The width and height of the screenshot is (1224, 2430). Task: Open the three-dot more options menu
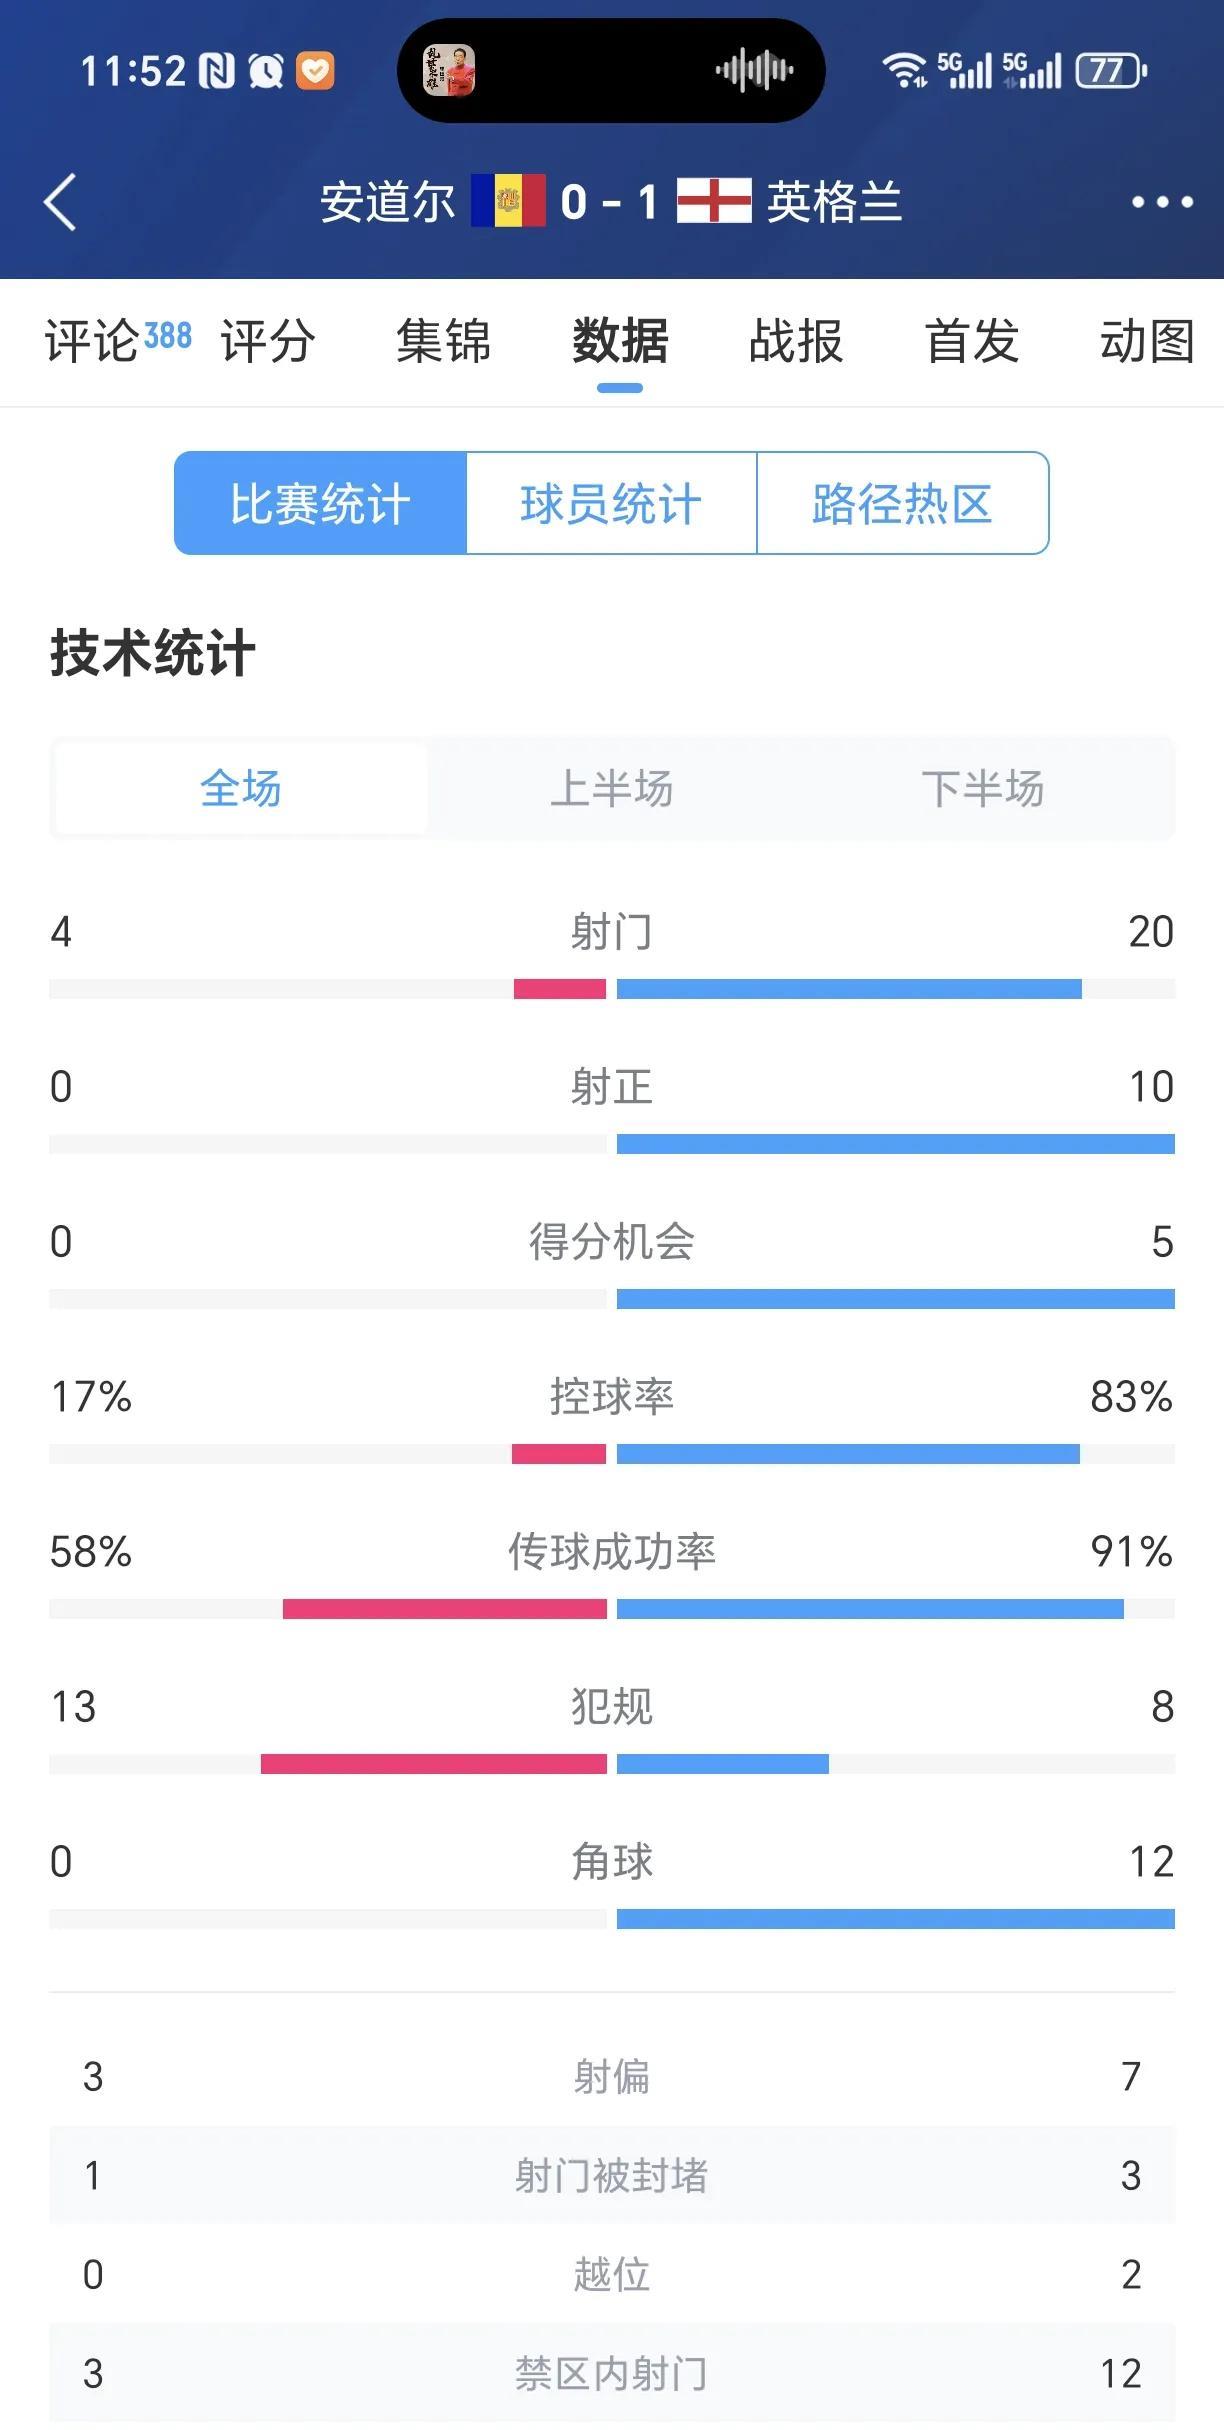pyautogui.click(x=1161, y=202)
